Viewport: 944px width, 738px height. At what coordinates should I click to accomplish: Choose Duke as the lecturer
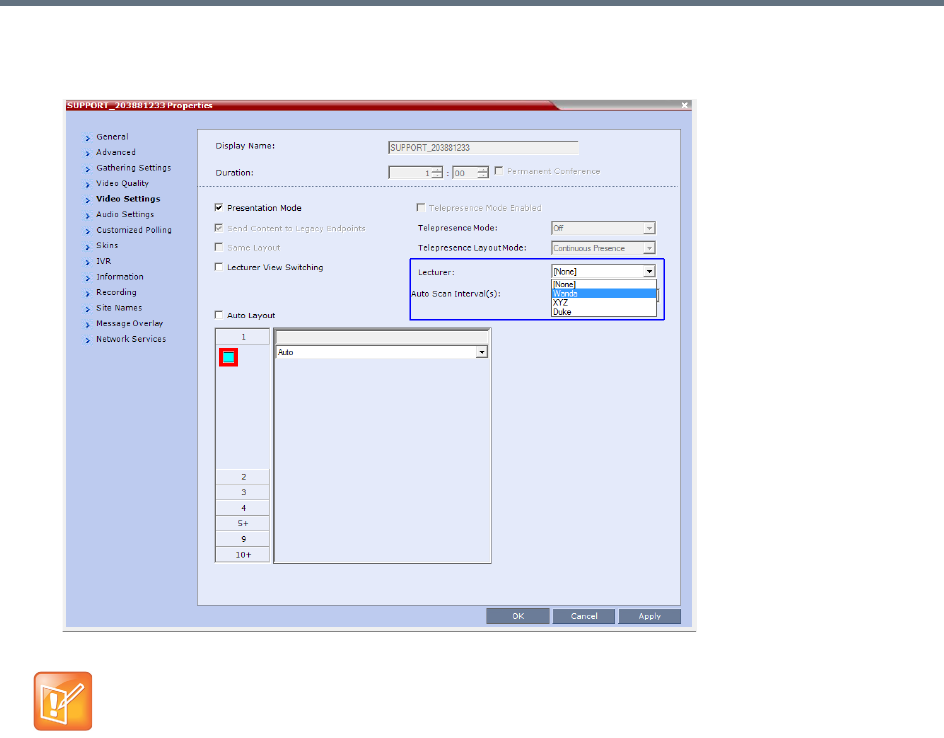tap(604, 312)
